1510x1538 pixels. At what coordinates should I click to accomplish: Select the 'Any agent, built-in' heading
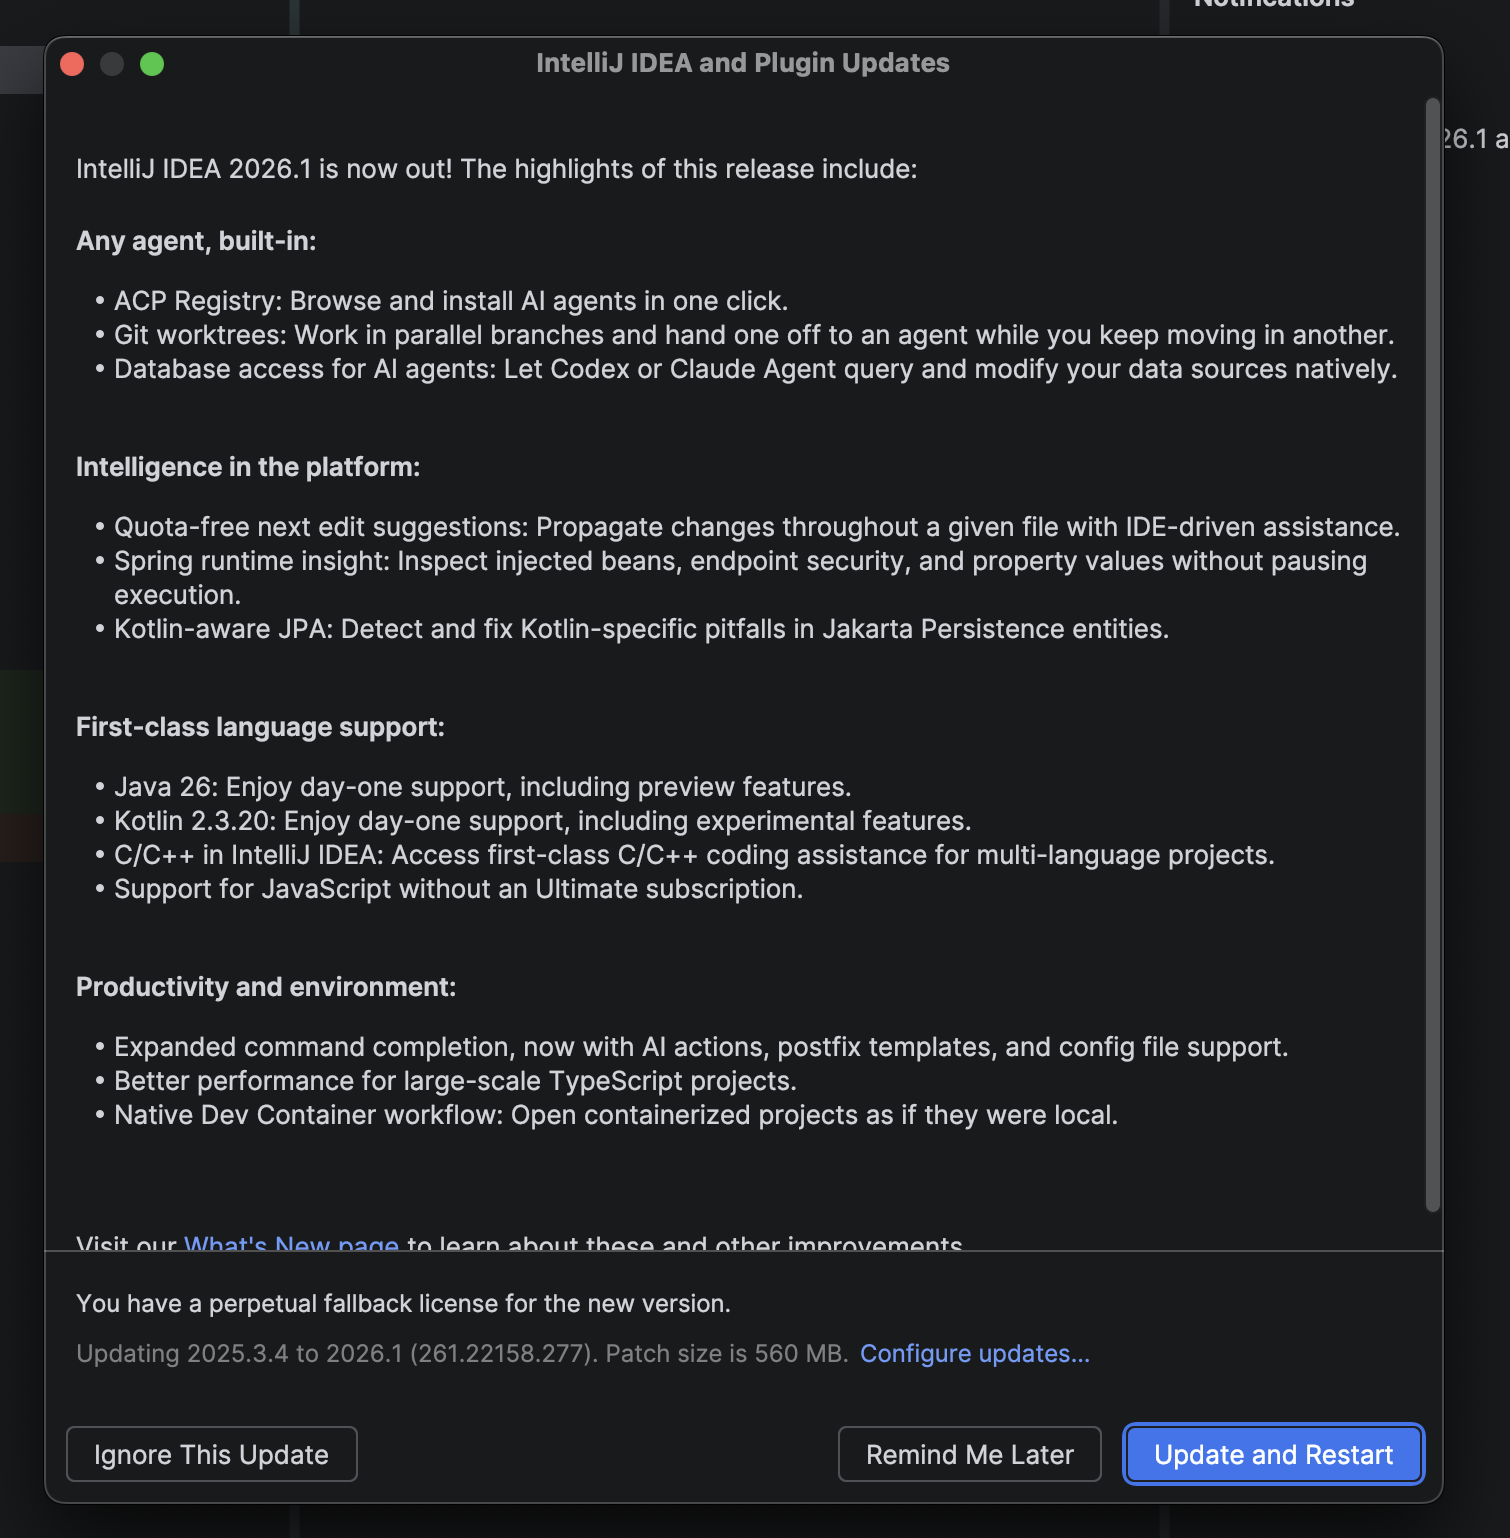tap(195, 241)
